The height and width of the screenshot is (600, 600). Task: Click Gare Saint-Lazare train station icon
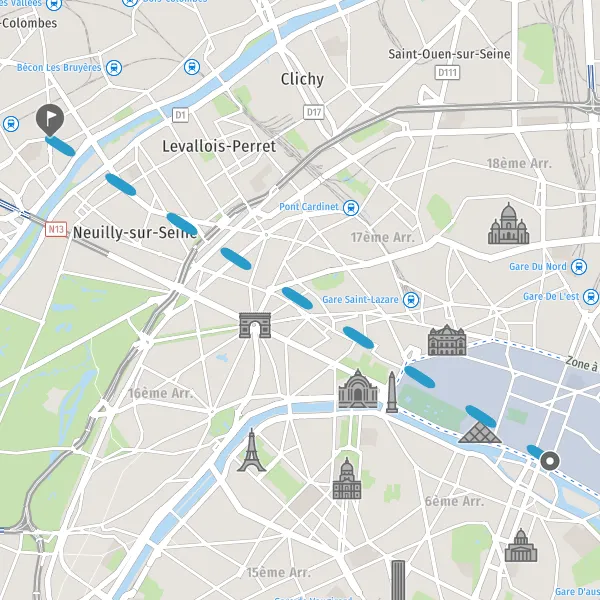pyautogui.click(x=411, y=300)
